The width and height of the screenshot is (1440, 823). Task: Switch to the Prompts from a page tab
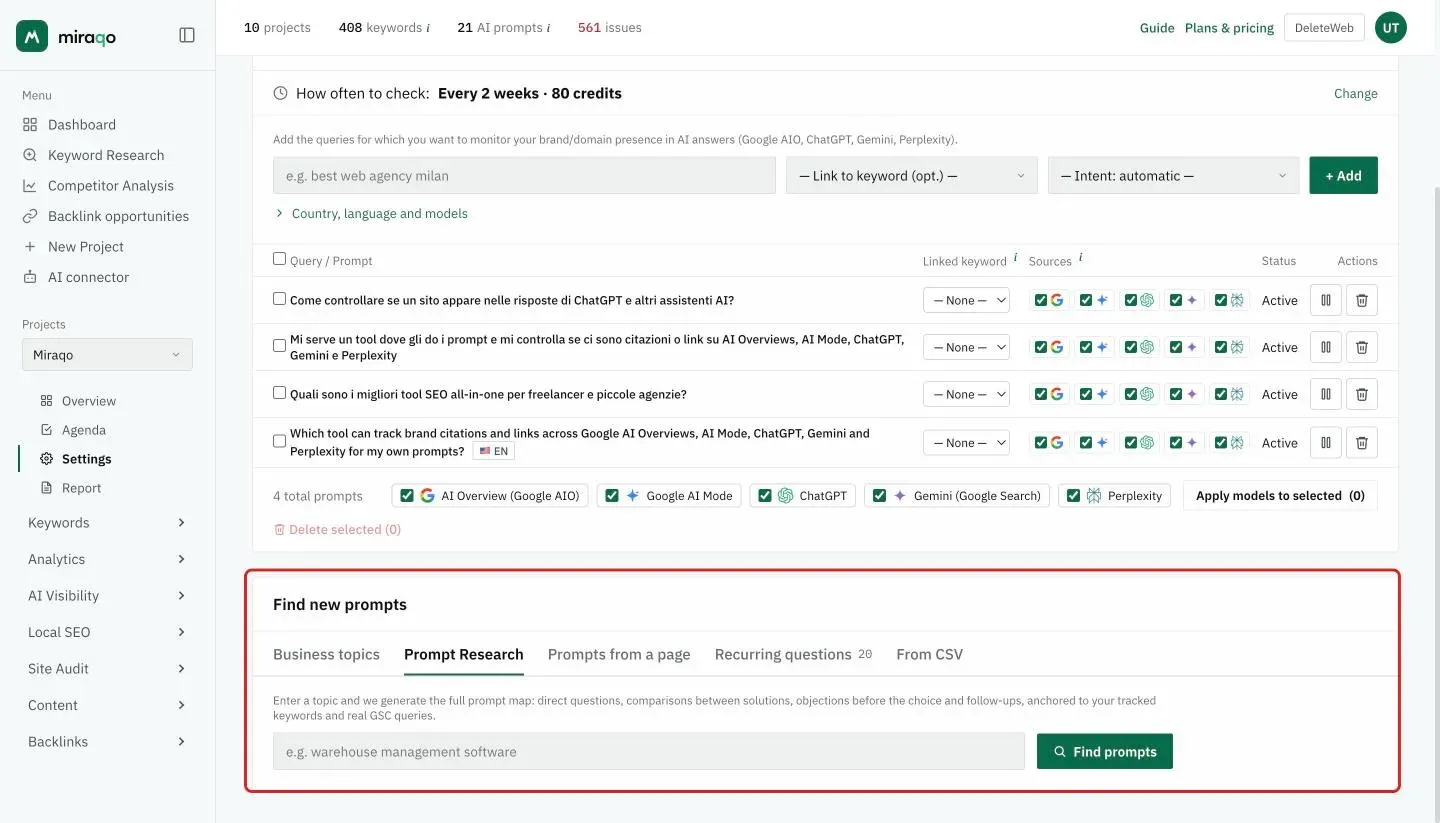click(619, 654)
